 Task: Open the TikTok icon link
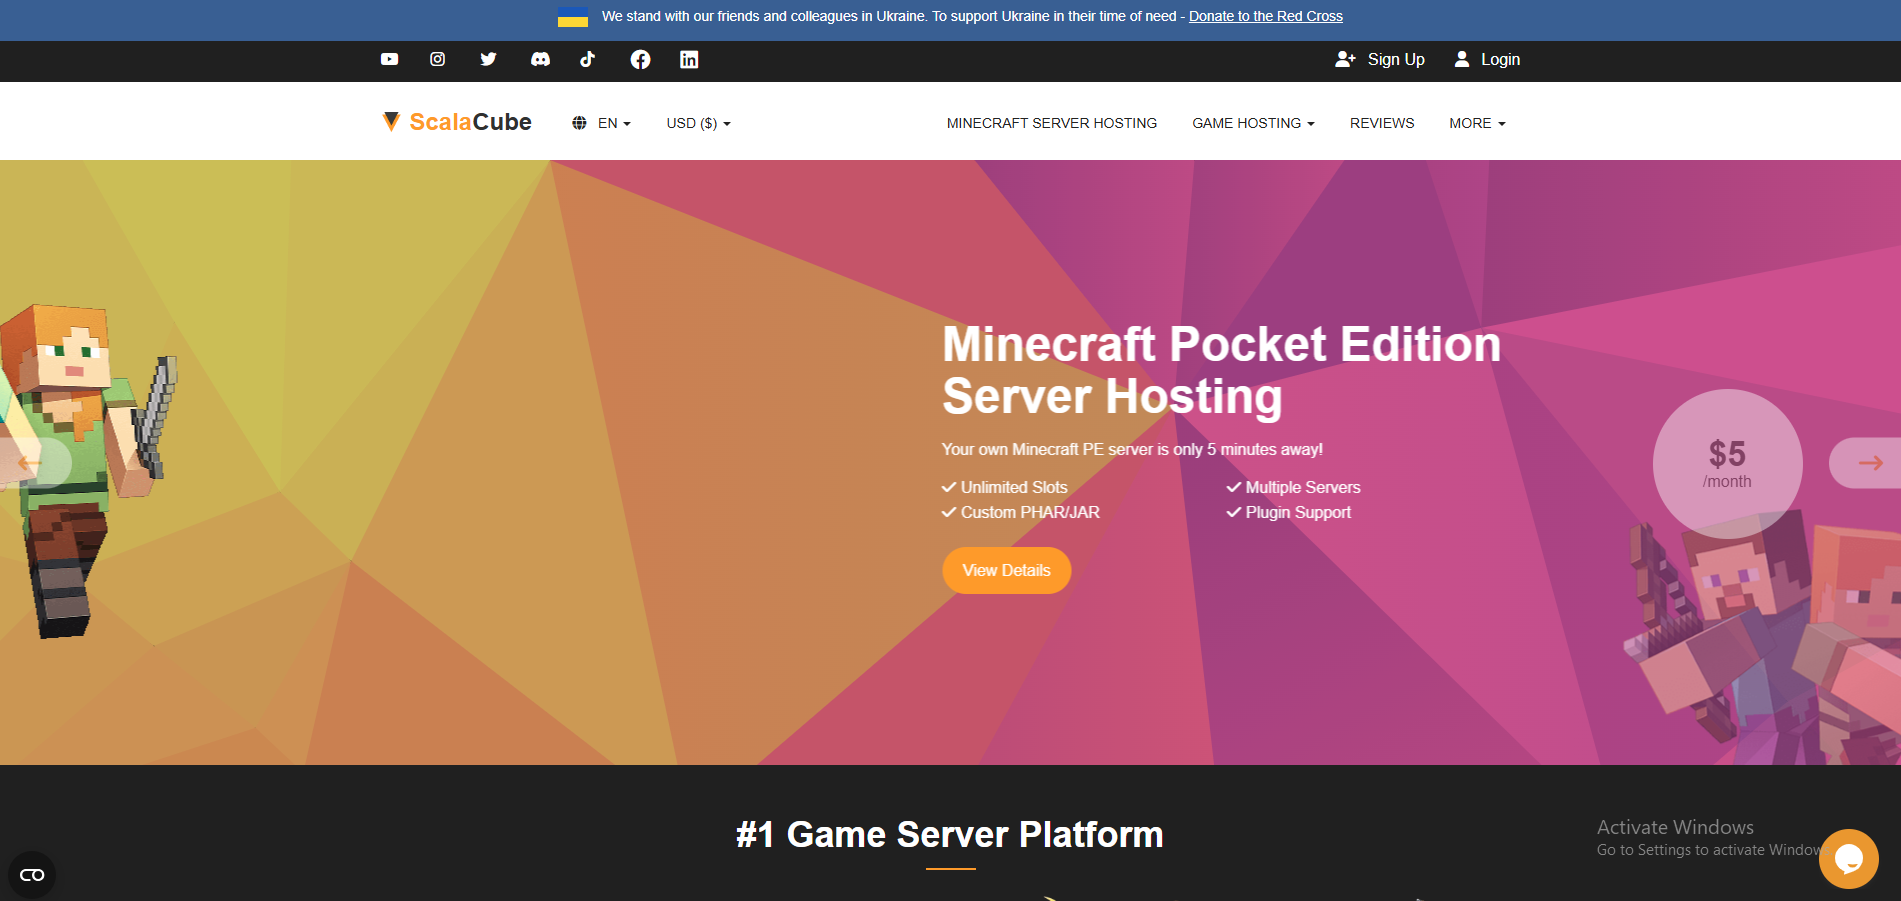[x=588, y=59]
